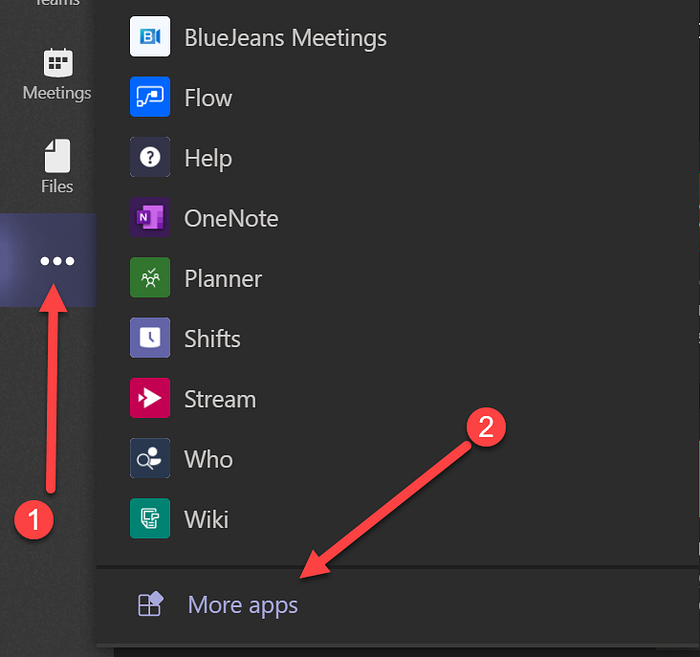700x657 pixels.
Task: Open the More apps link
Action: point(243,605)
